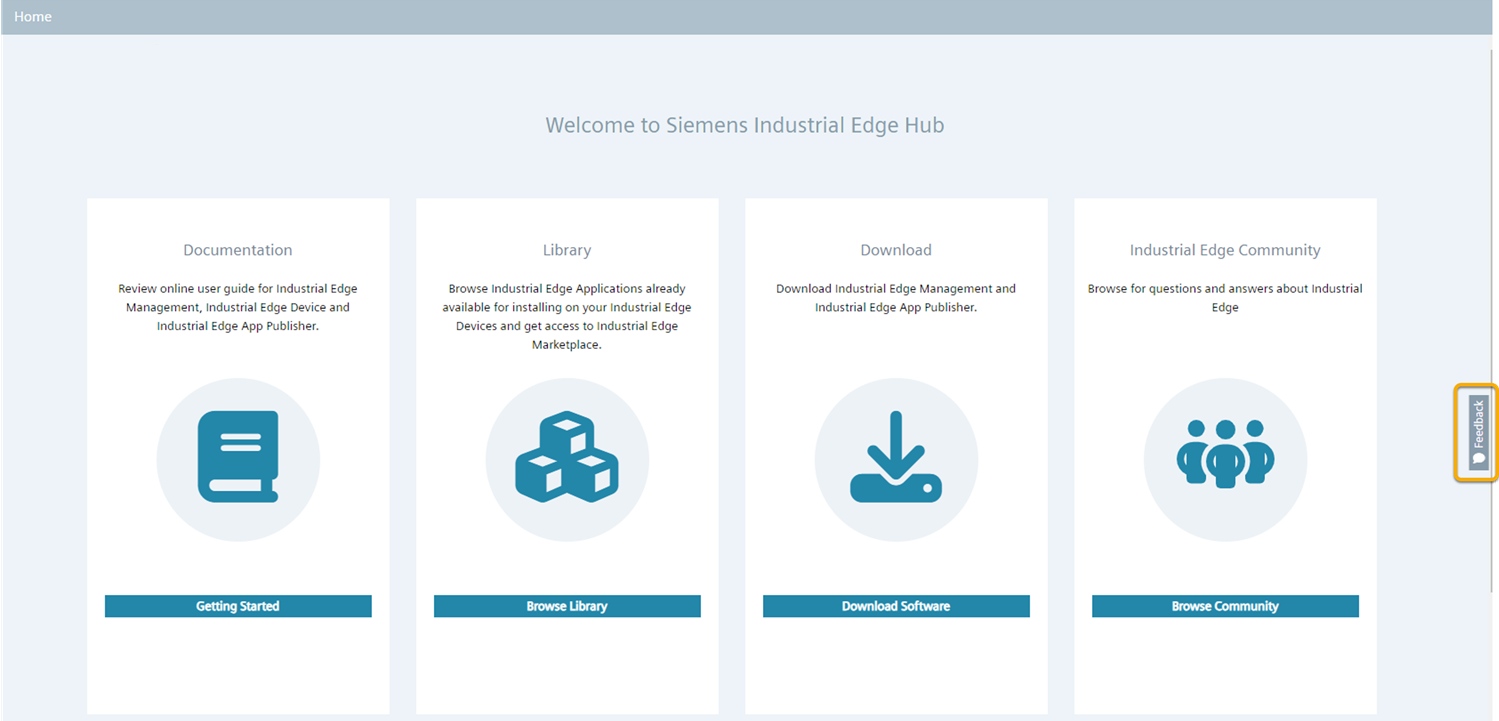Click the Welcome to Siemens Industrial Edge Hub heading

click(x=744, y=124)
